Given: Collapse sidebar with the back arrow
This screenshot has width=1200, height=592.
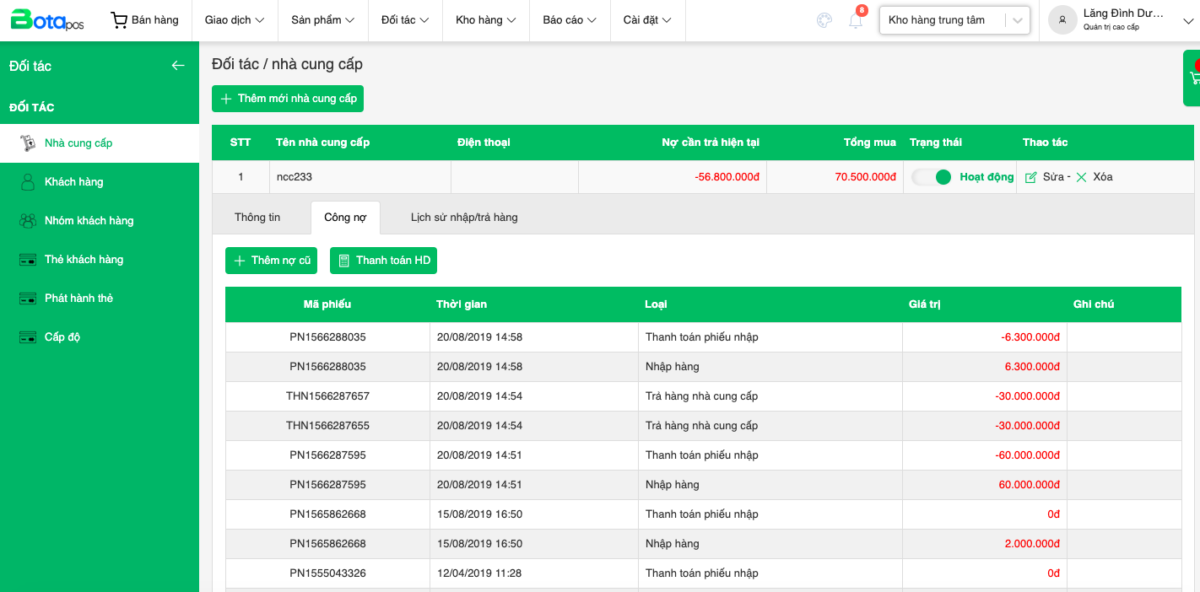Looking at the screenshot, I should [178, 66].
